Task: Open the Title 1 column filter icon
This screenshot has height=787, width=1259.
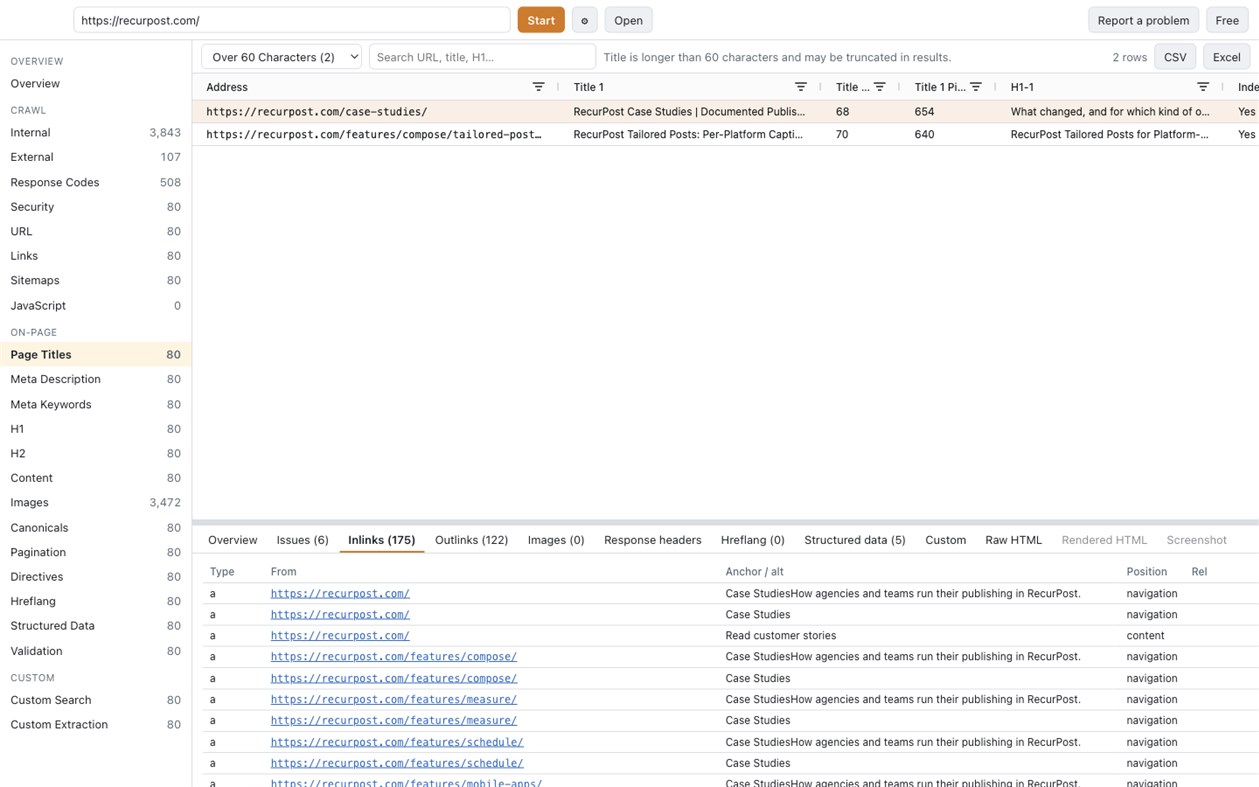Action: (x=800, y=87)
